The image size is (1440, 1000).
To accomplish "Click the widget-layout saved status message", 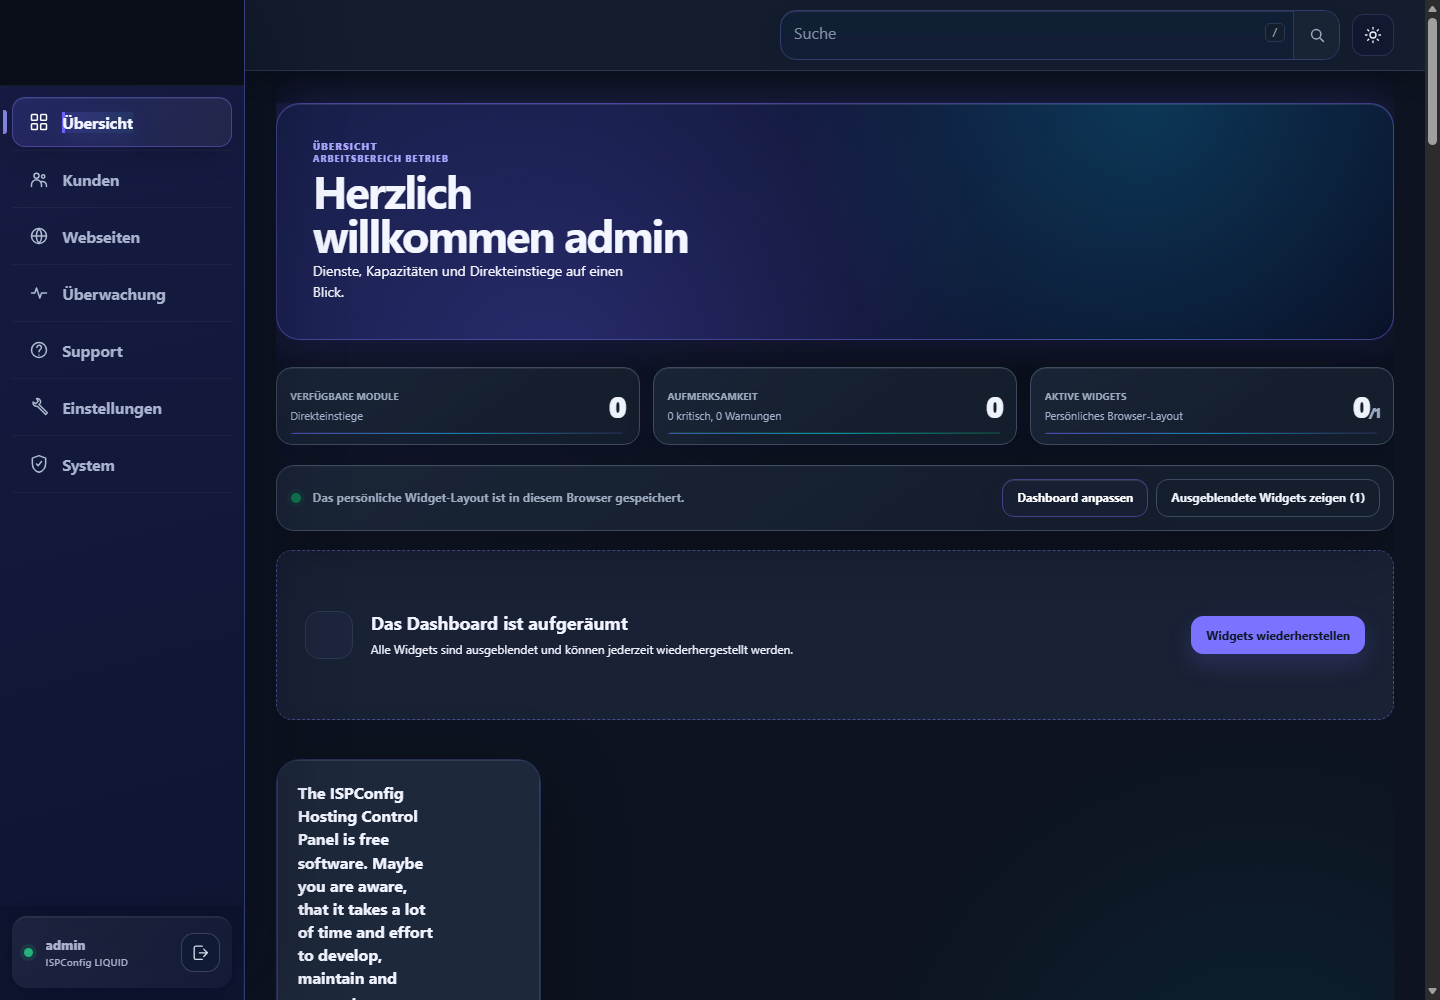I will click(x=498, y=498).
